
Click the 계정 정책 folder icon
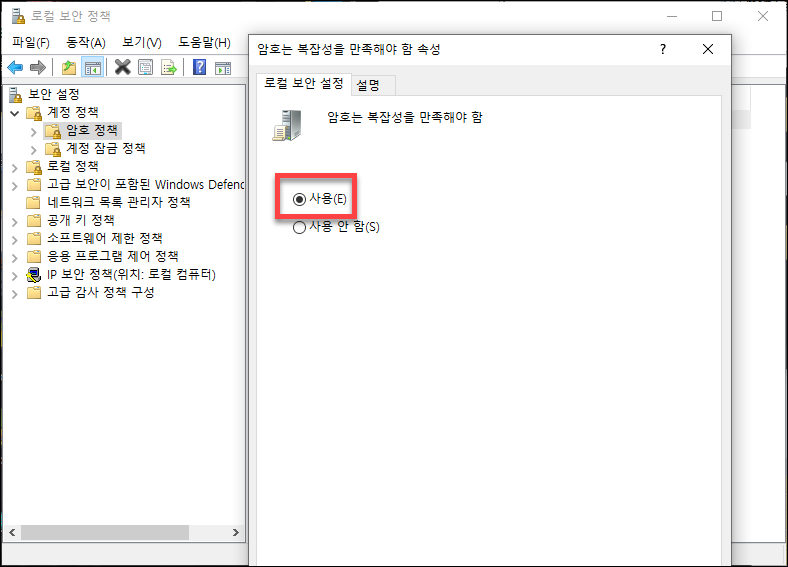click(x=34, y=113)
